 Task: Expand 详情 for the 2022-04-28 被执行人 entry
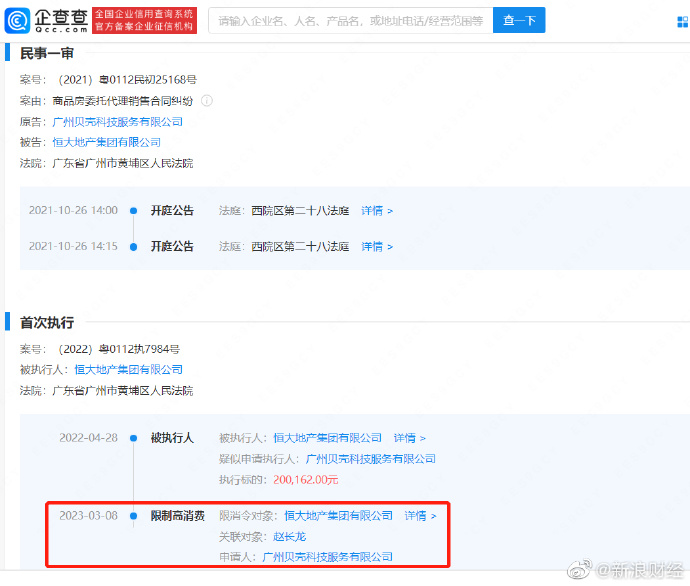coord(409,438)
